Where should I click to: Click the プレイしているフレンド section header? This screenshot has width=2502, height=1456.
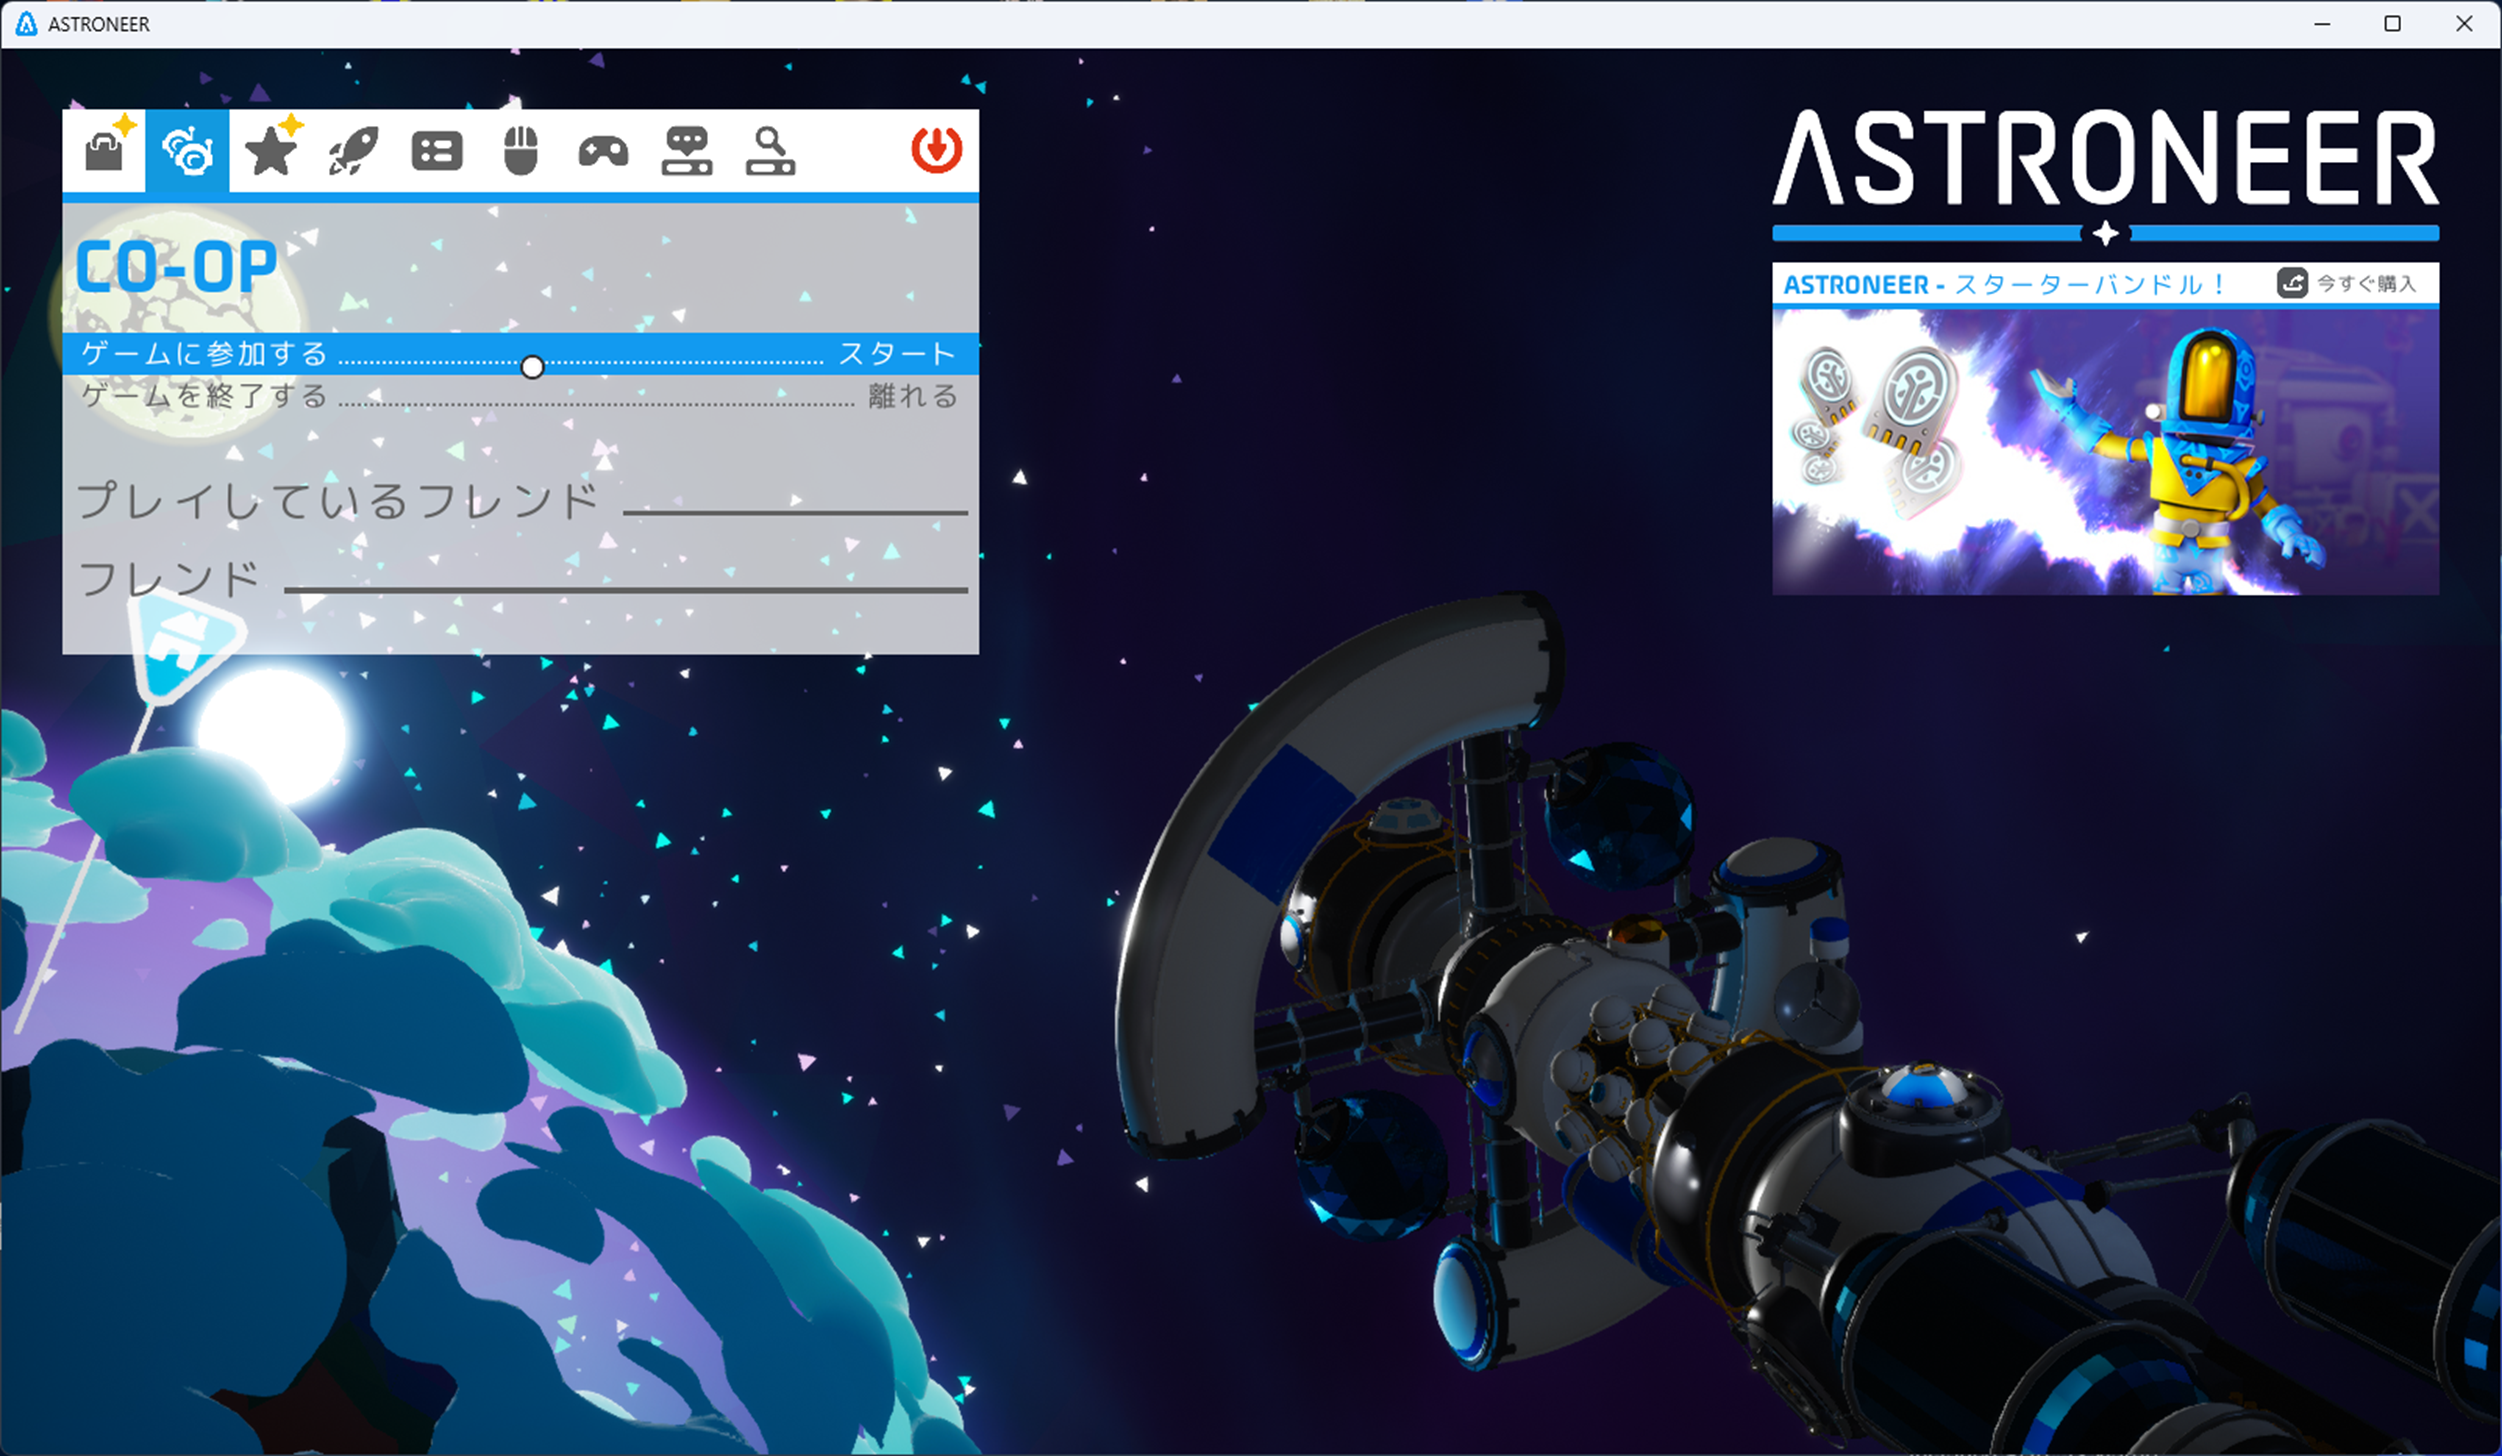(x=338, y=500)
